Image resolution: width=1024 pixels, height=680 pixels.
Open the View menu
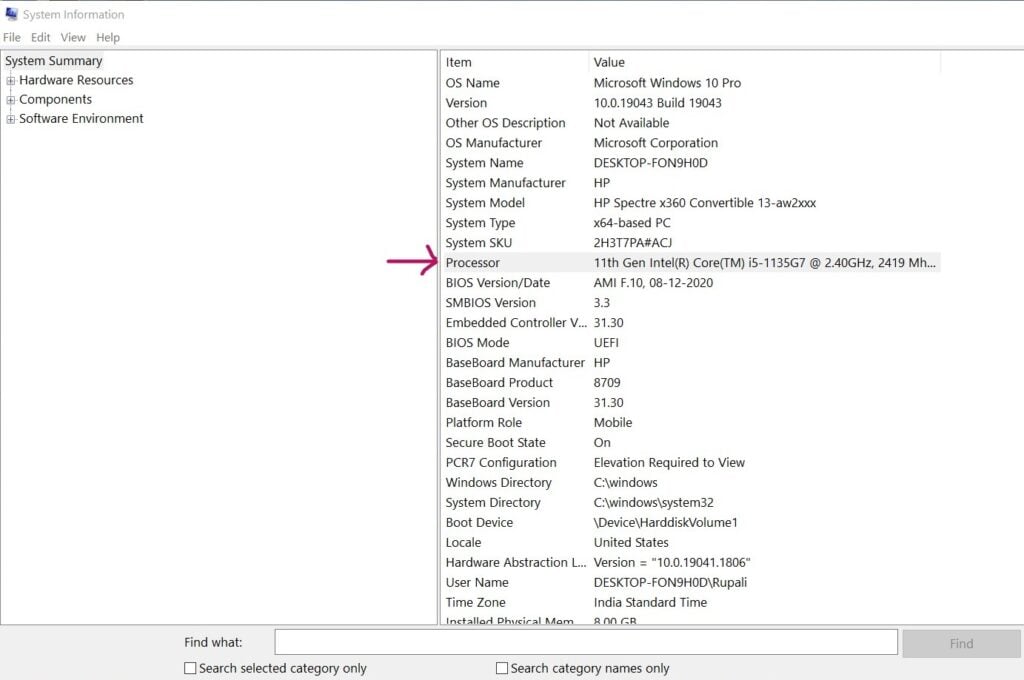click(x=72, y=37)
